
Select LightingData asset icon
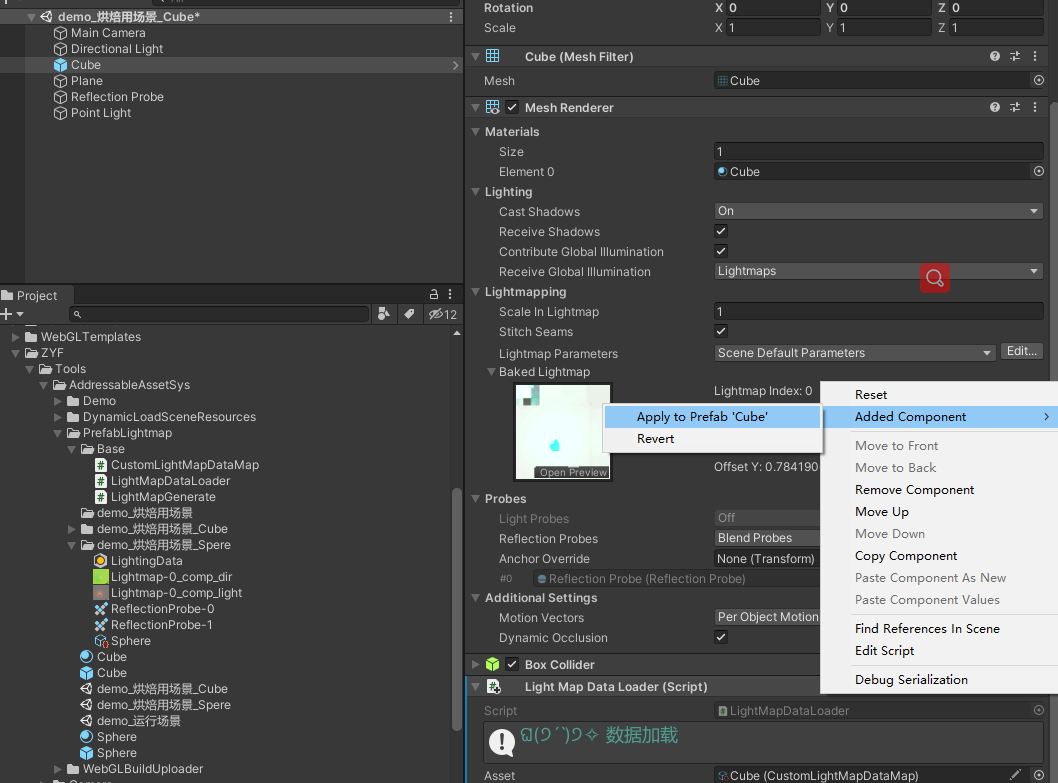pos(101,560)
